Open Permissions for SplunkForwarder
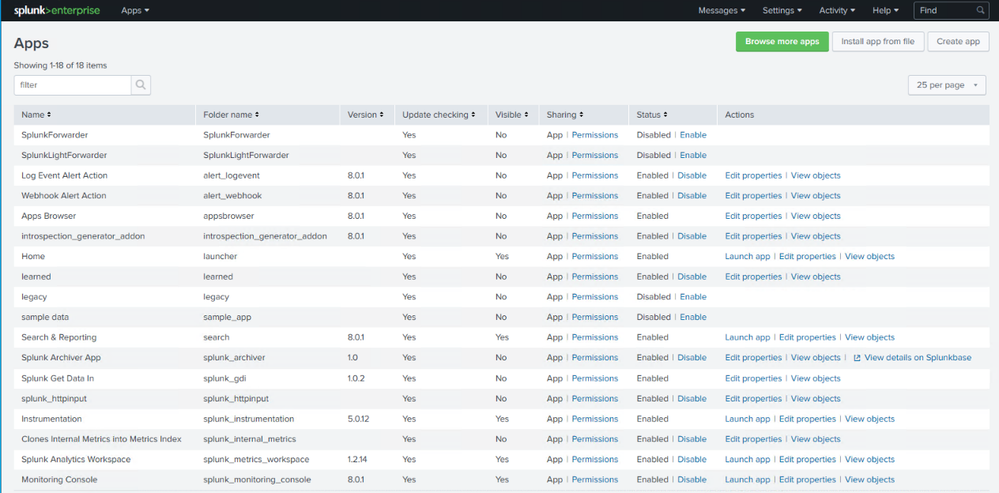 [x=595, y=135]
